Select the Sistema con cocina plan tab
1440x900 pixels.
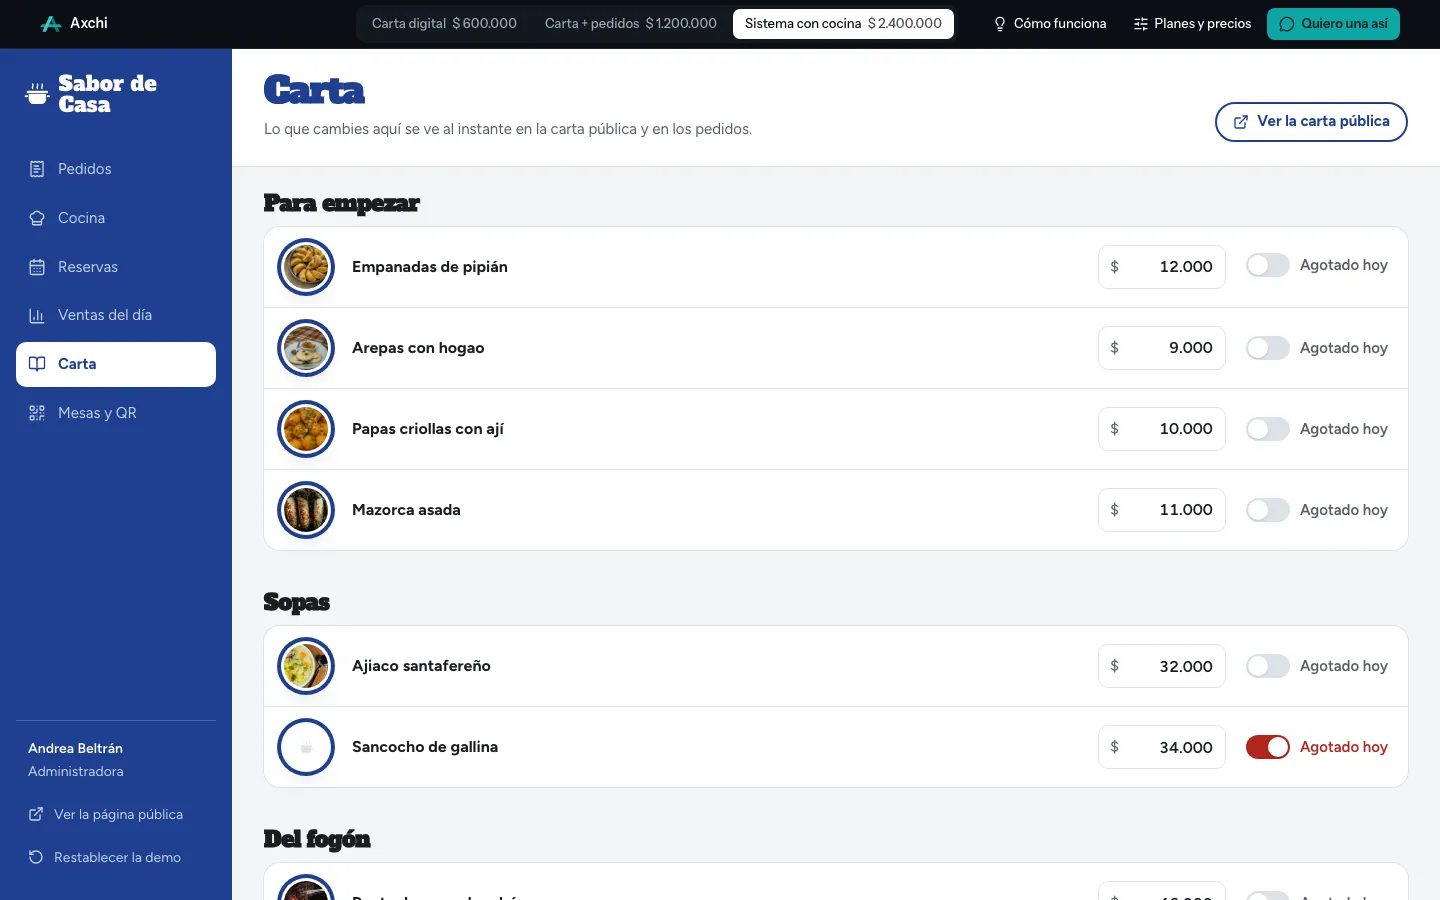tap(843, 24)
